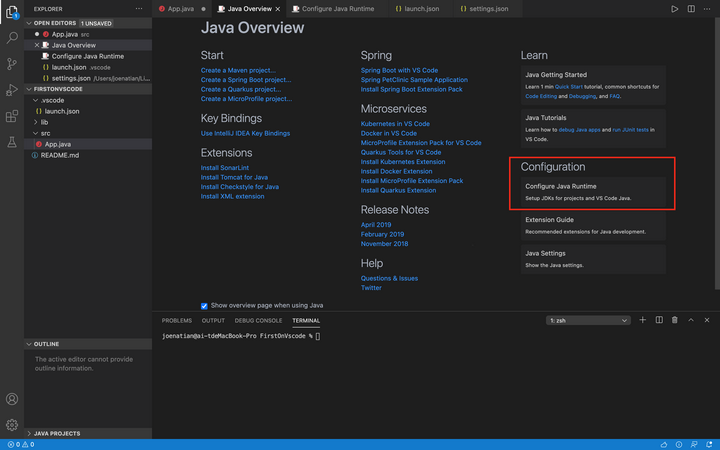The image size is (720, 450).
Task: Open the Search view in activity bar
Action: pos(12,38)
